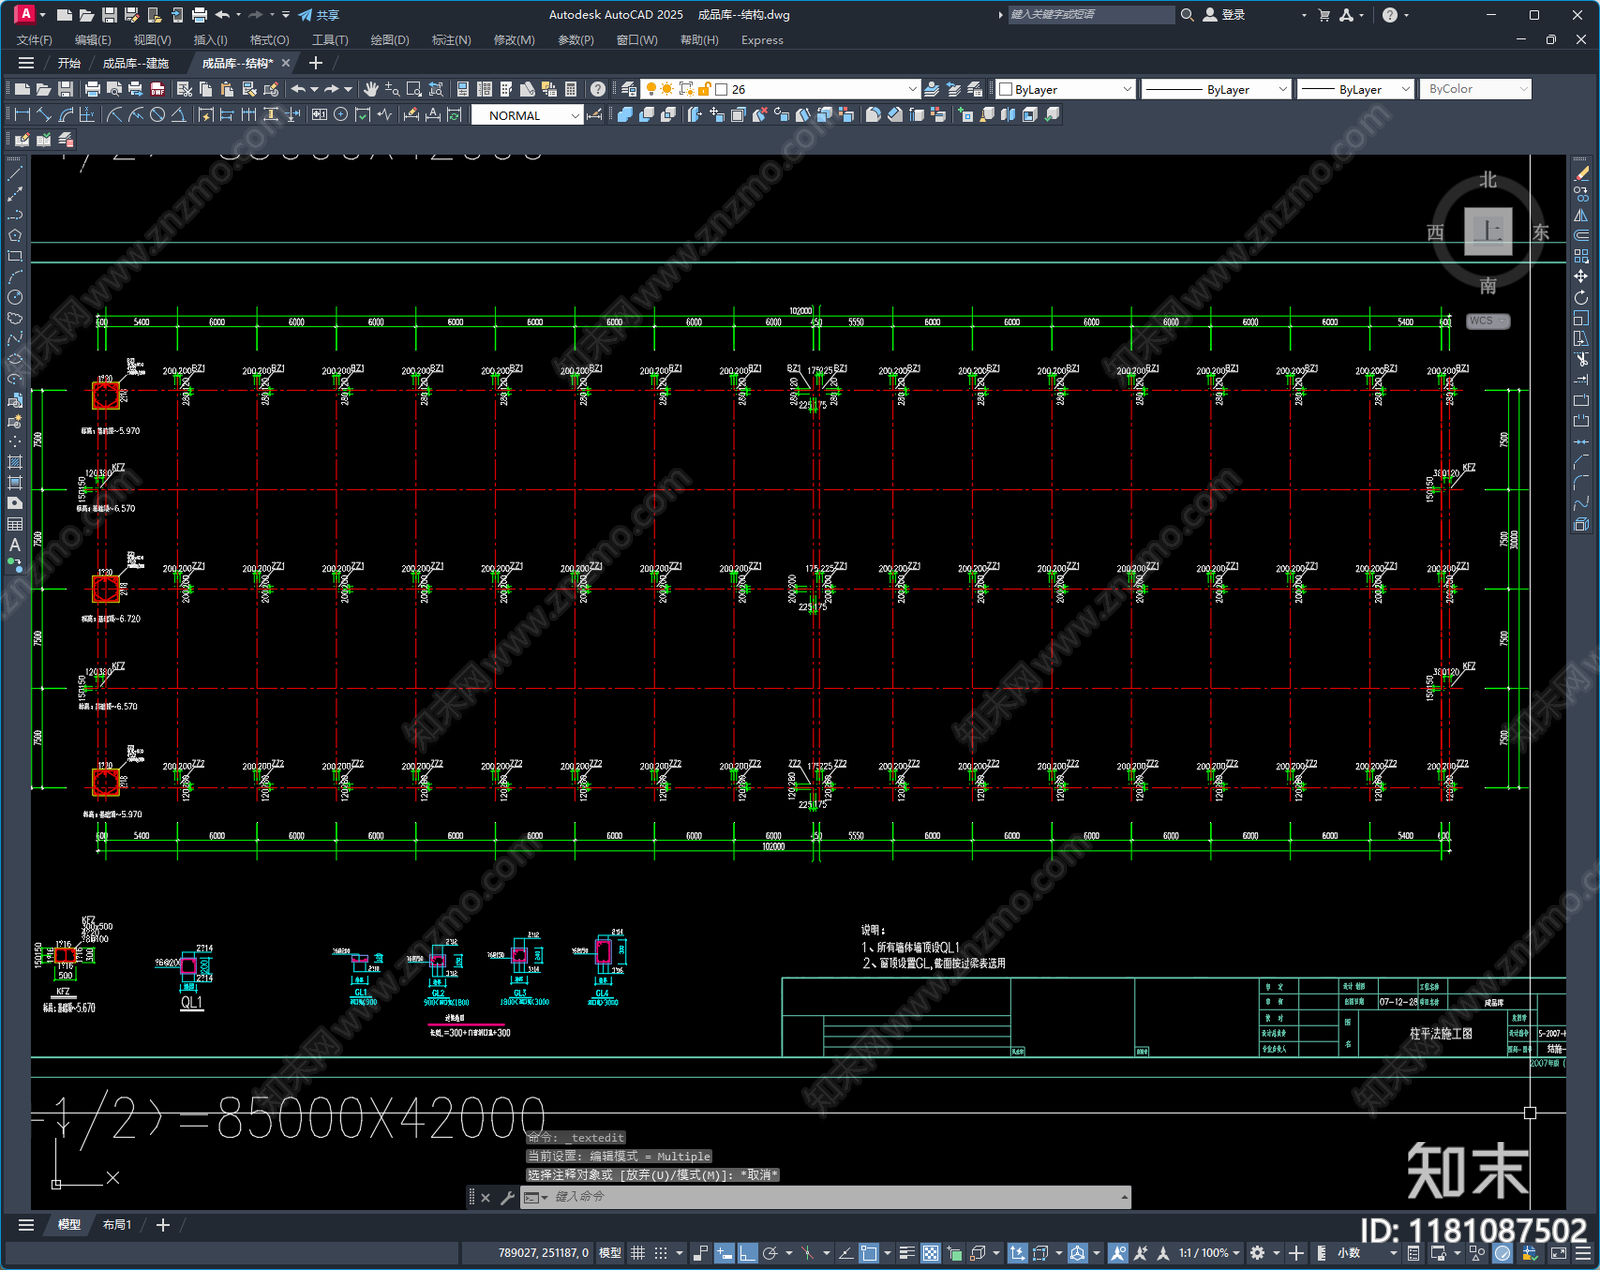Click the new drawing tab plus button
This screenshot has width=1600, height=1270.
click(x=316, y=63)
